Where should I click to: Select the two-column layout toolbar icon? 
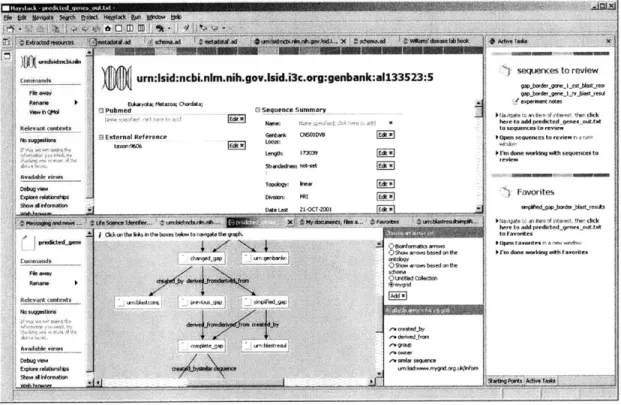pyautogui.click(x=130, y=29)
